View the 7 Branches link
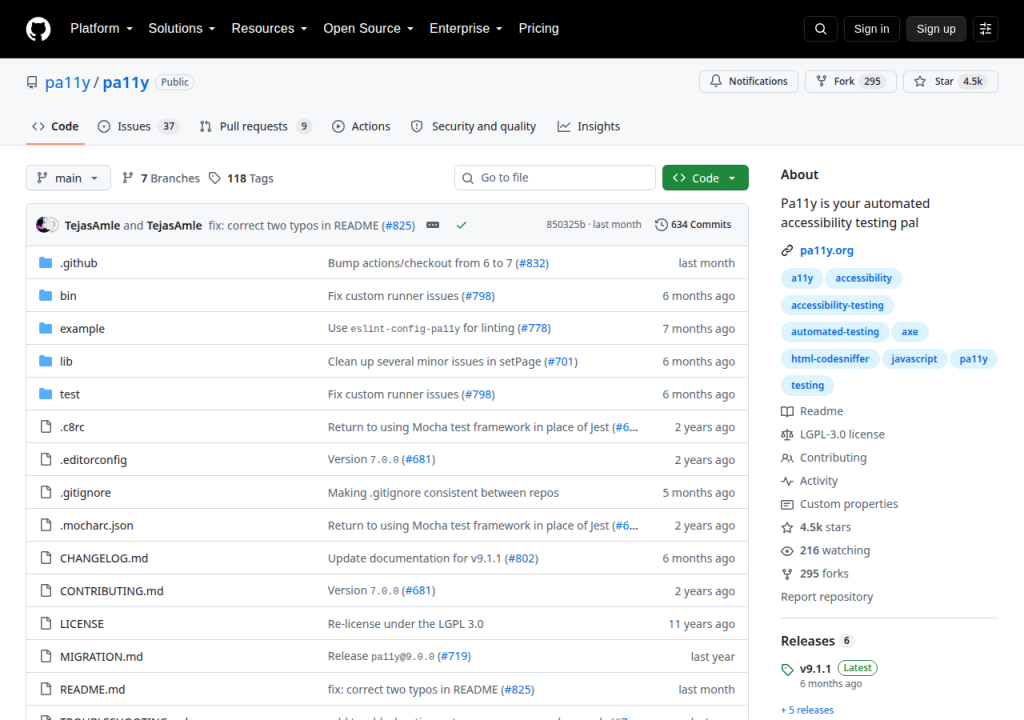Viewport: 1024px width, 720px height. pyautogui.click(x=161, y=178)
